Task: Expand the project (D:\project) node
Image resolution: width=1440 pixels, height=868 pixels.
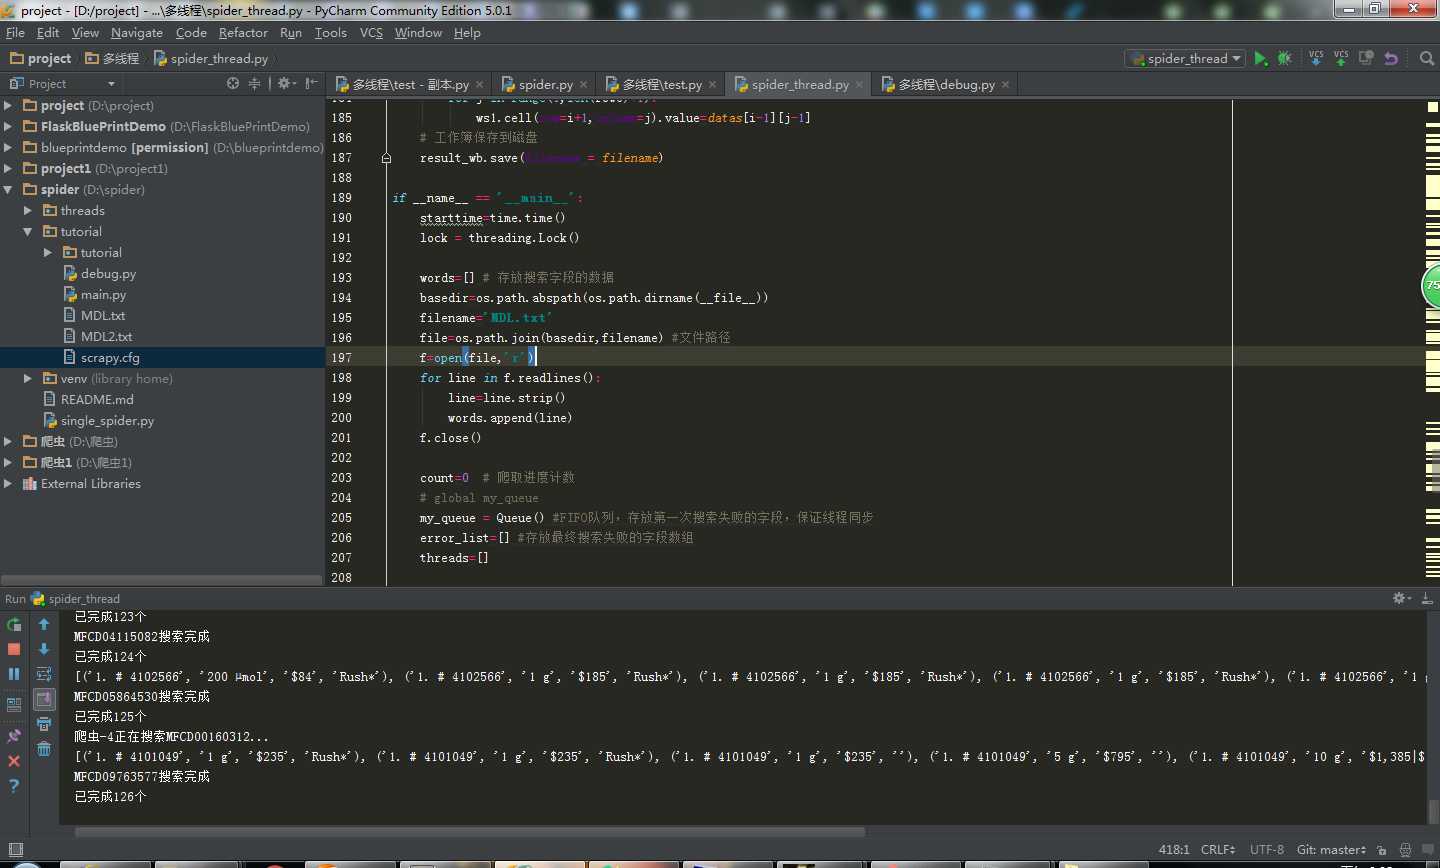Action: [8, 105]
